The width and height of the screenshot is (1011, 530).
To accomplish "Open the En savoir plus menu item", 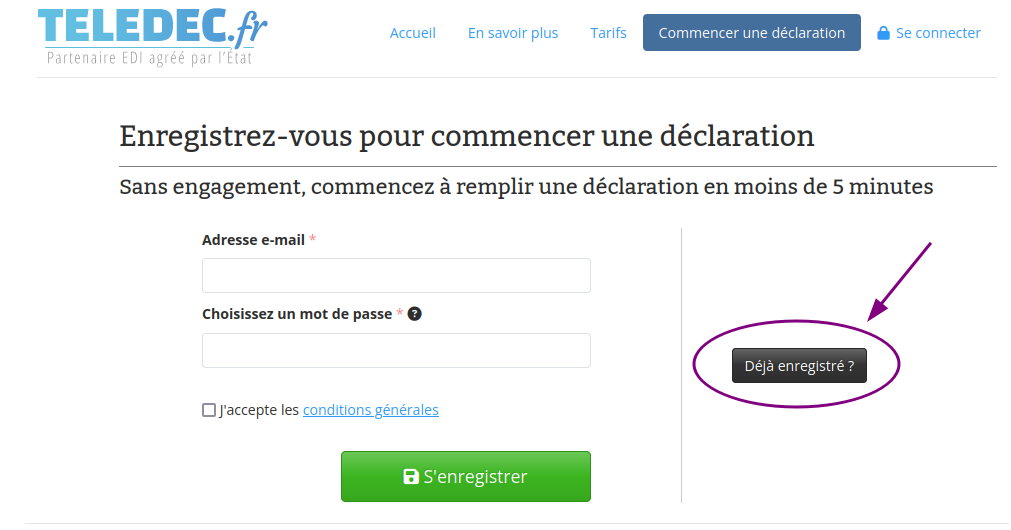I will click(x=513, y=33).
